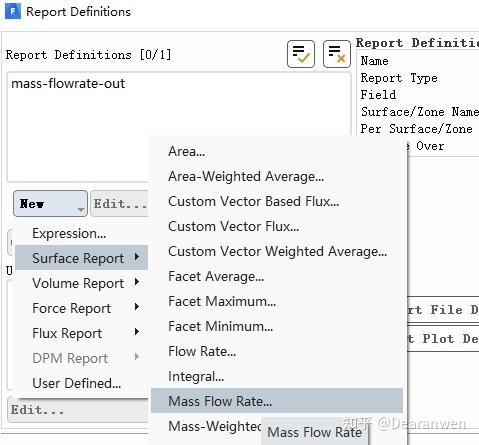Screen dimensions: 479x445
Task: Select Area... surface report
Action: pyautogui.click(x=277, y=151)
